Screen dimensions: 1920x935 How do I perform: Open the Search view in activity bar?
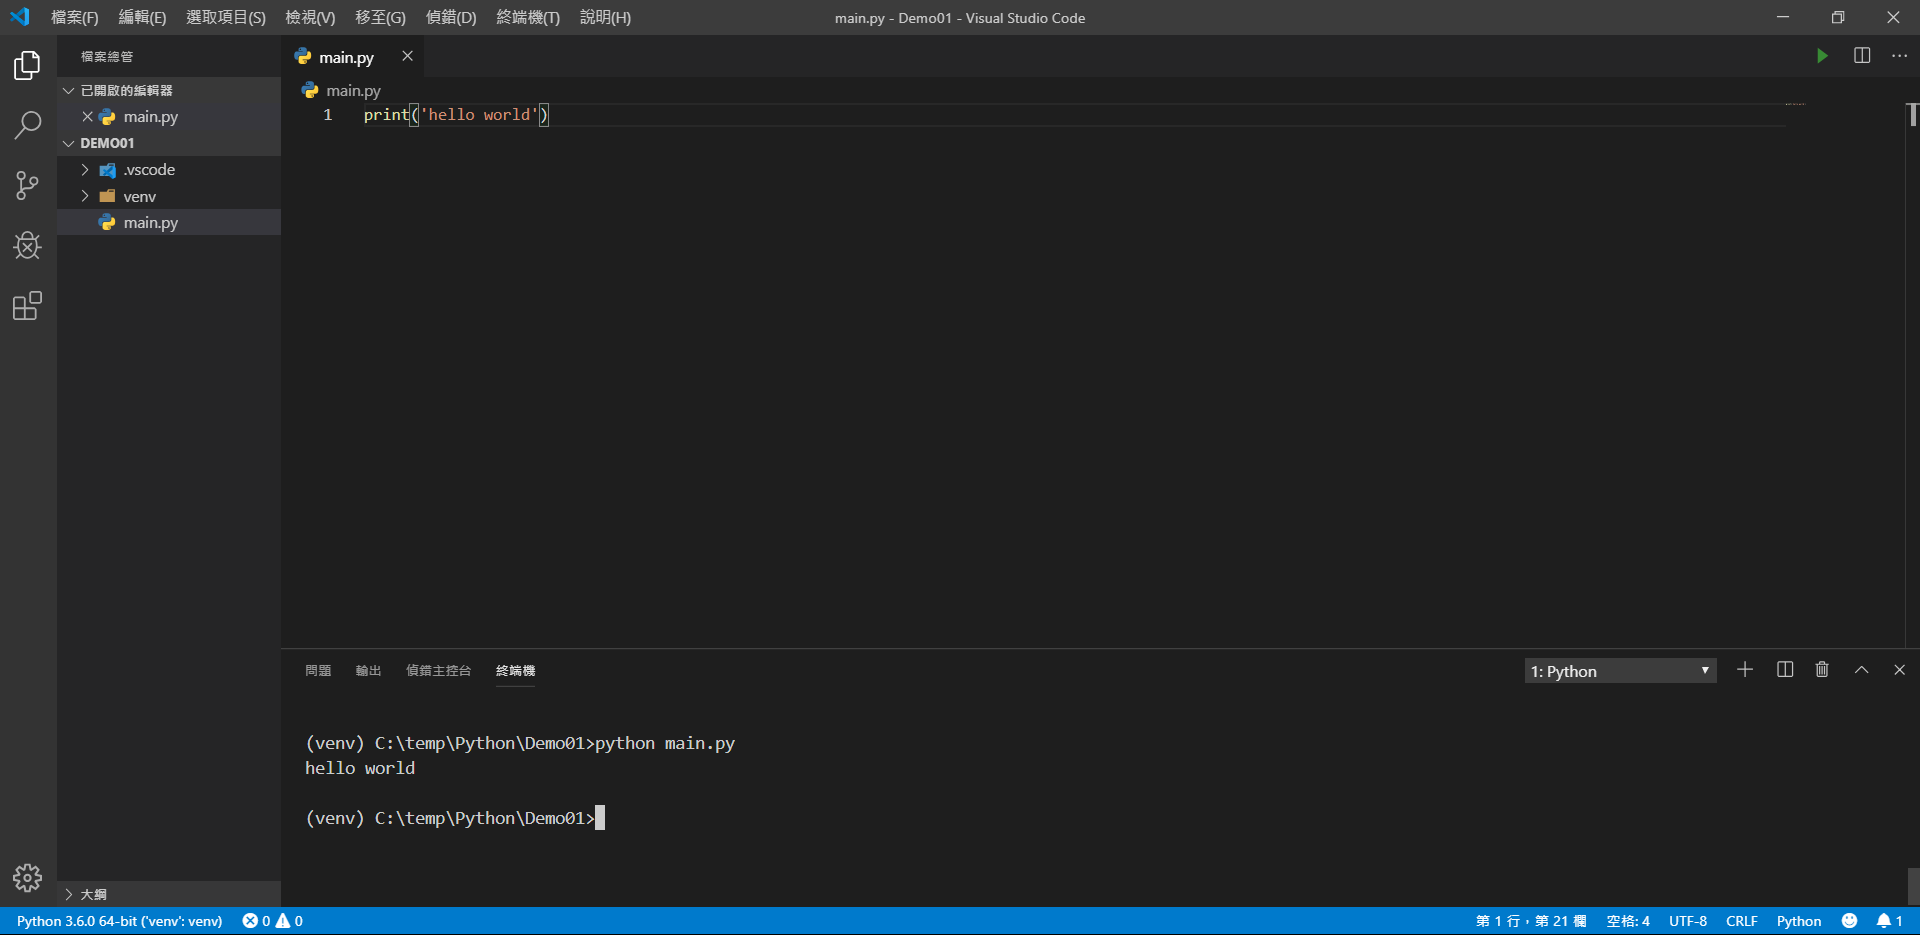click(x=27, y=125)
